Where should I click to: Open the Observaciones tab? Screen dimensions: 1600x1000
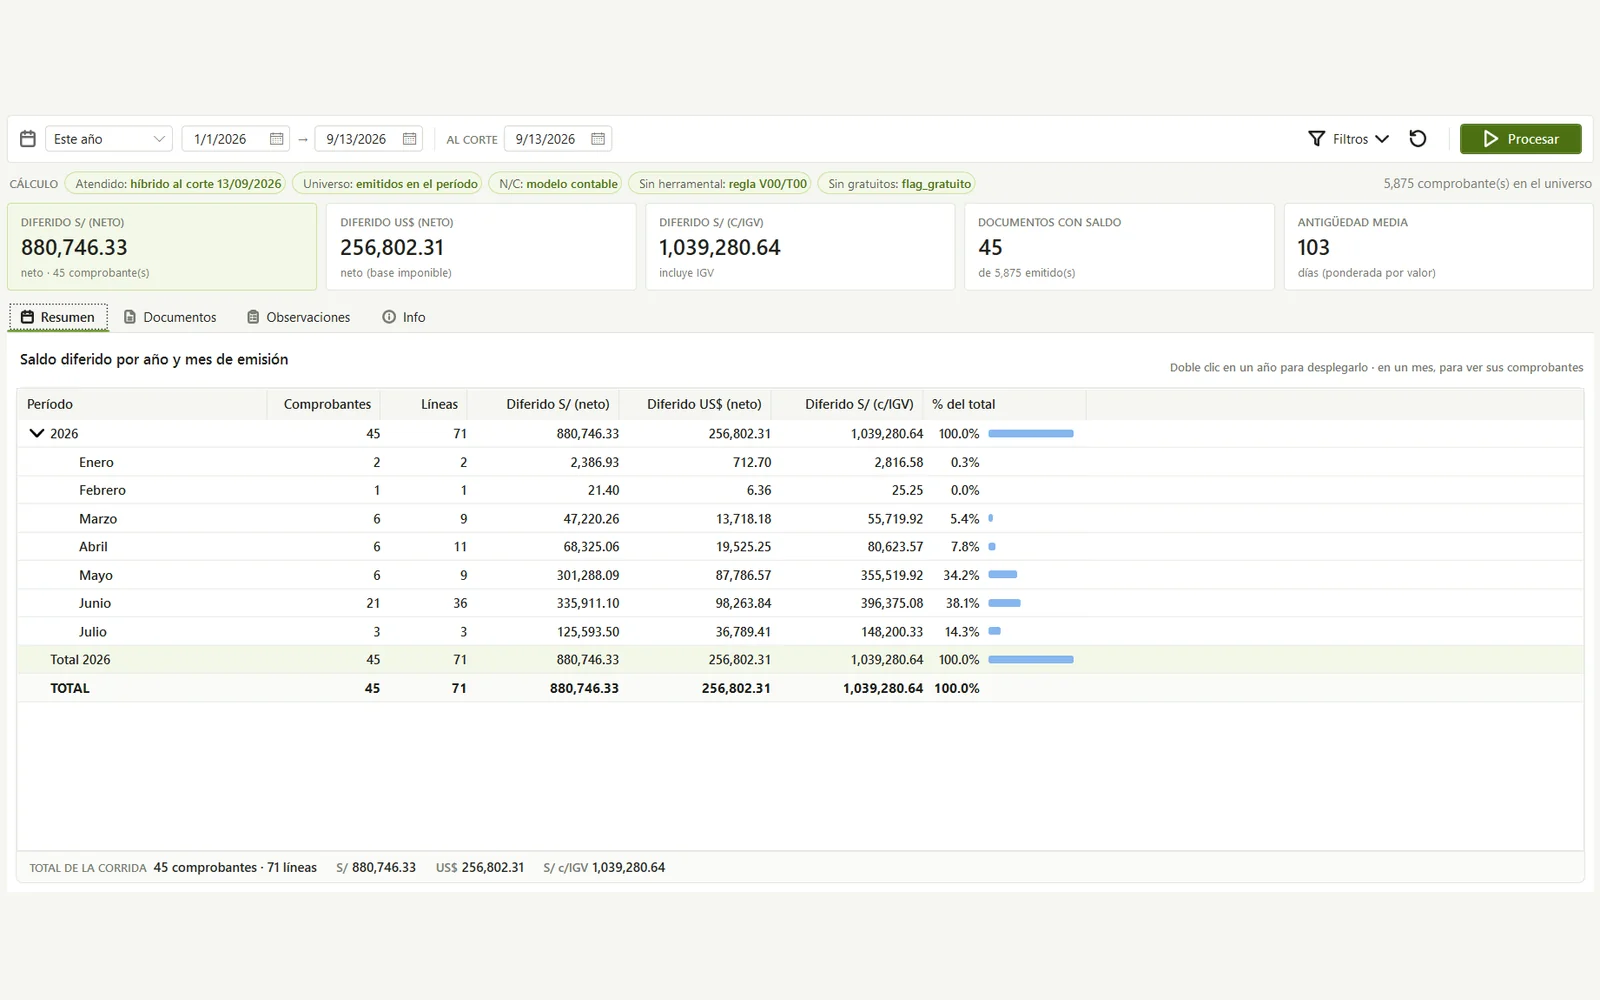[x=299, y=317]
